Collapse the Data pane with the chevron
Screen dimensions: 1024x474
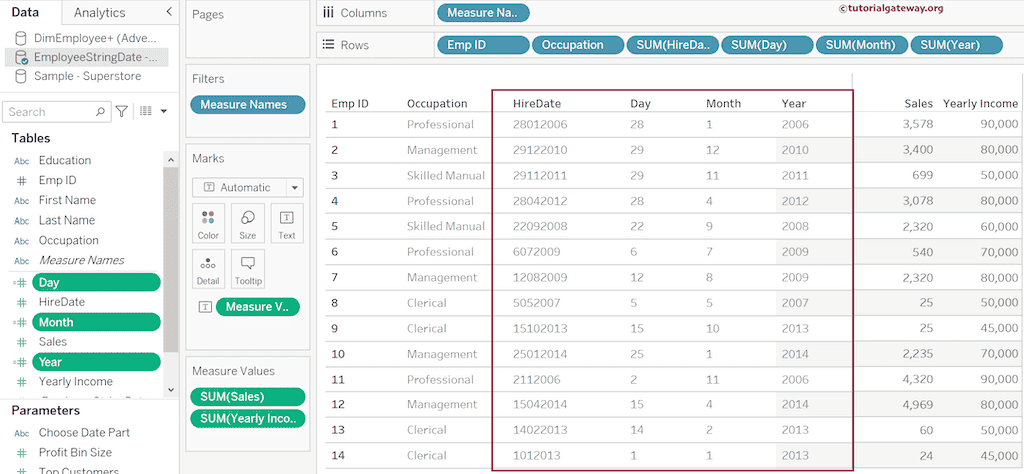[x=169, y=12]
